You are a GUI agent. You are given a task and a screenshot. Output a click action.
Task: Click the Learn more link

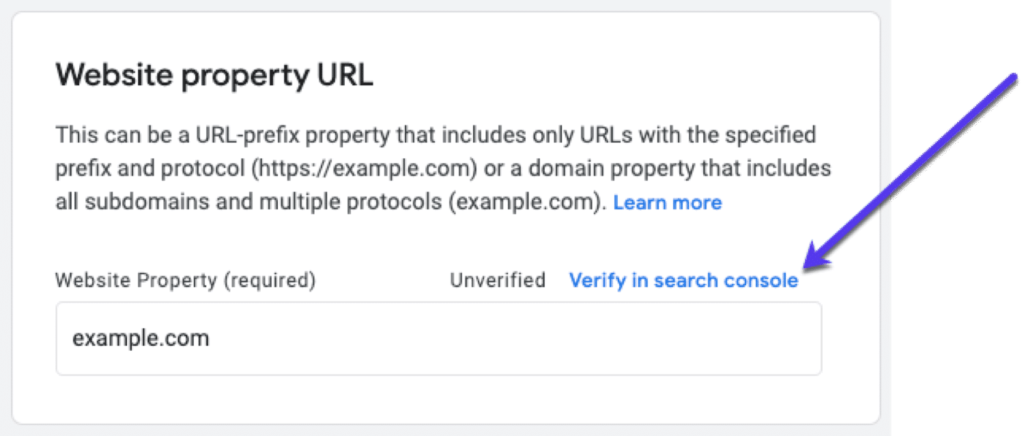(667, 203)
